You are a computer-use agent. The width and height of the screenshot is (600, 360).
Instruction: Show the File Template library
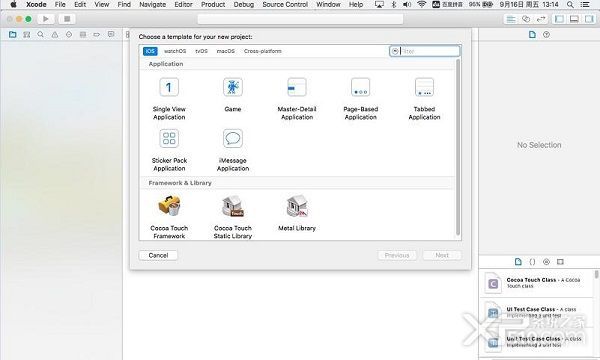(518, 262)
